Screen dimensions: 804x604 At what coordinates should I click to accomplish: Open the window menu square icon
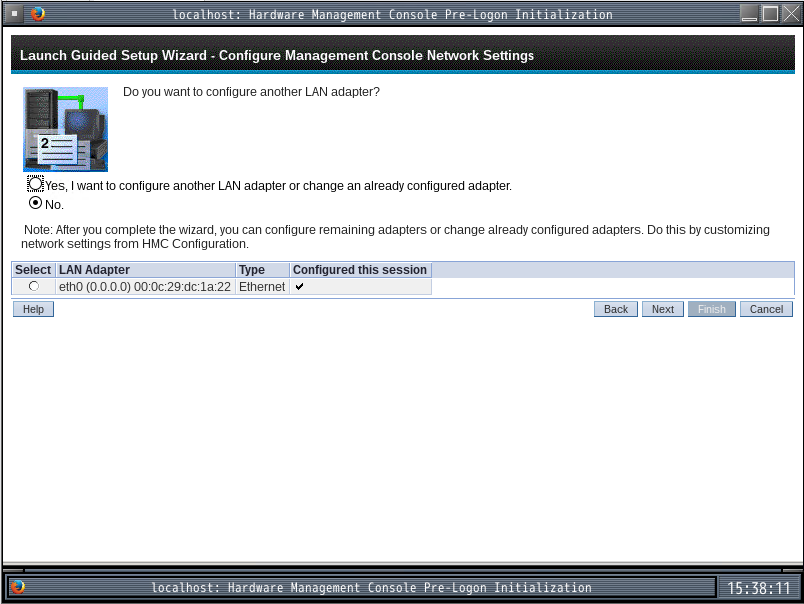14,14
